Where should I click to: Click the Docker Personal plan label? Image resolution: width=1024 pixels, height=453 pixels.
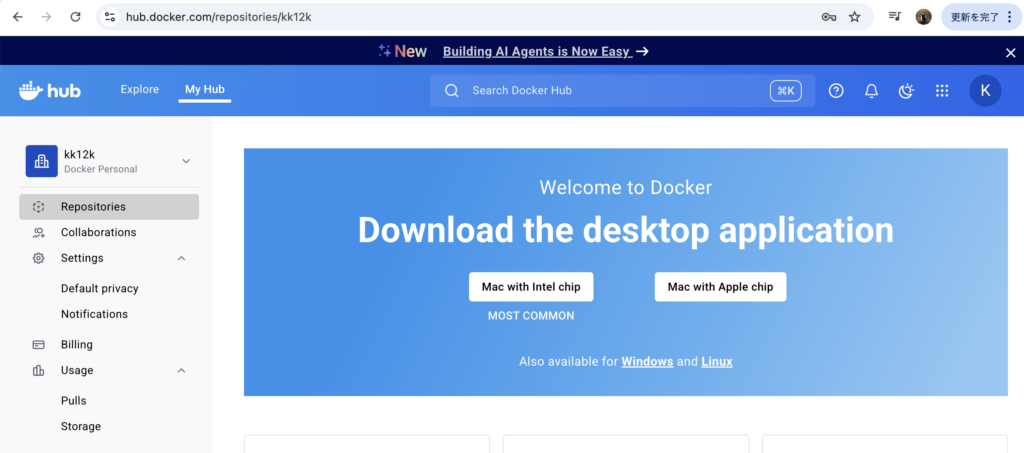point(101,169)
